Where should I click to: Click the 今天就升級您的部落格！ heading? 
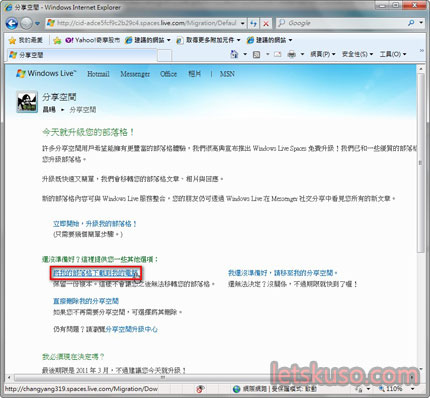(88, 132)
